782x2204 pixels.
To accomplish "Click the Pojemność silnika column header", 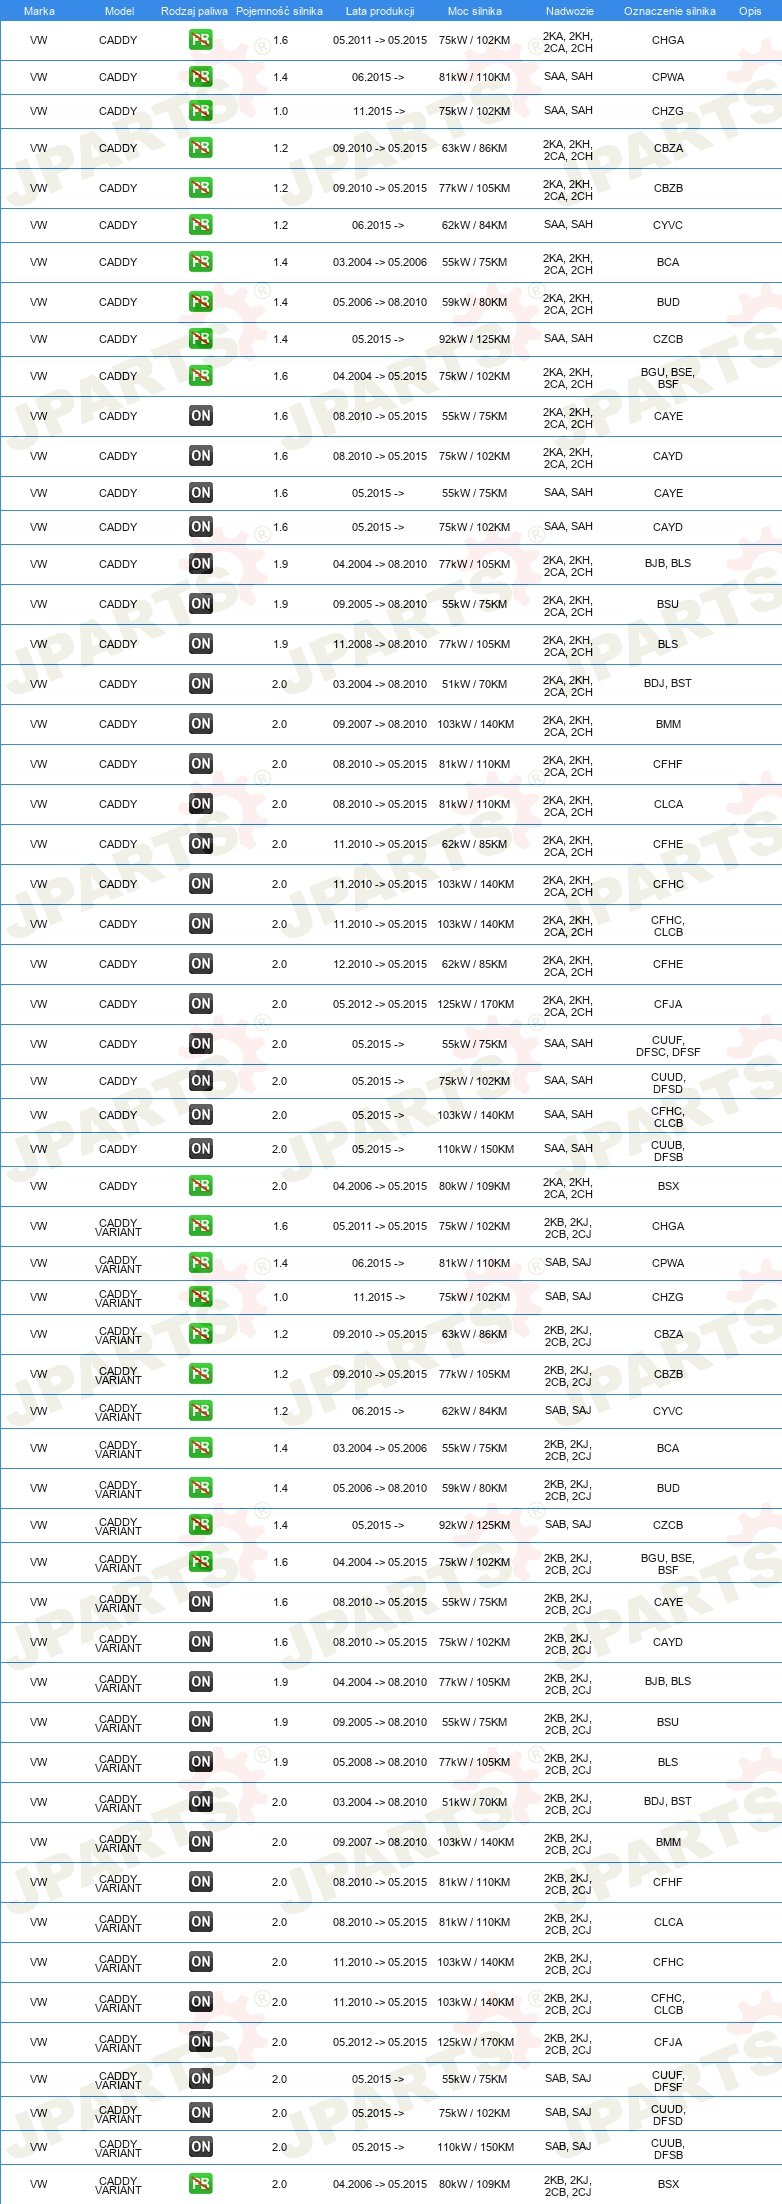I will point(279,11).
